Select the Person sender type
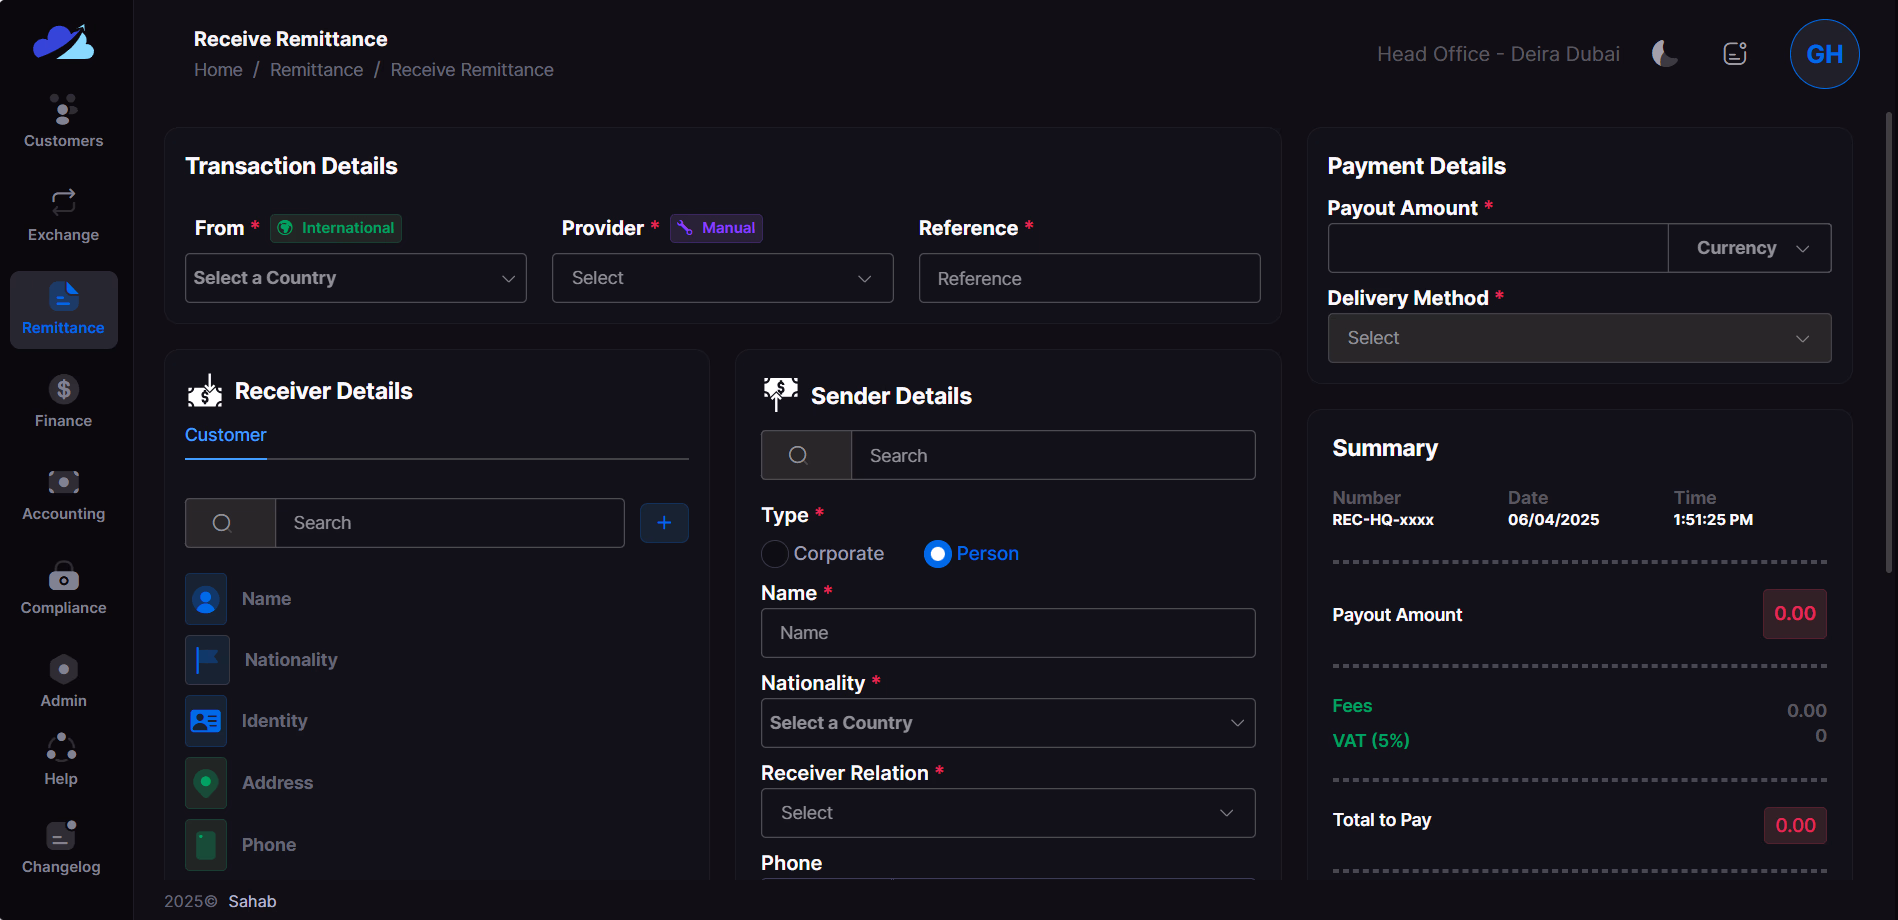 (x=937, y=554)
